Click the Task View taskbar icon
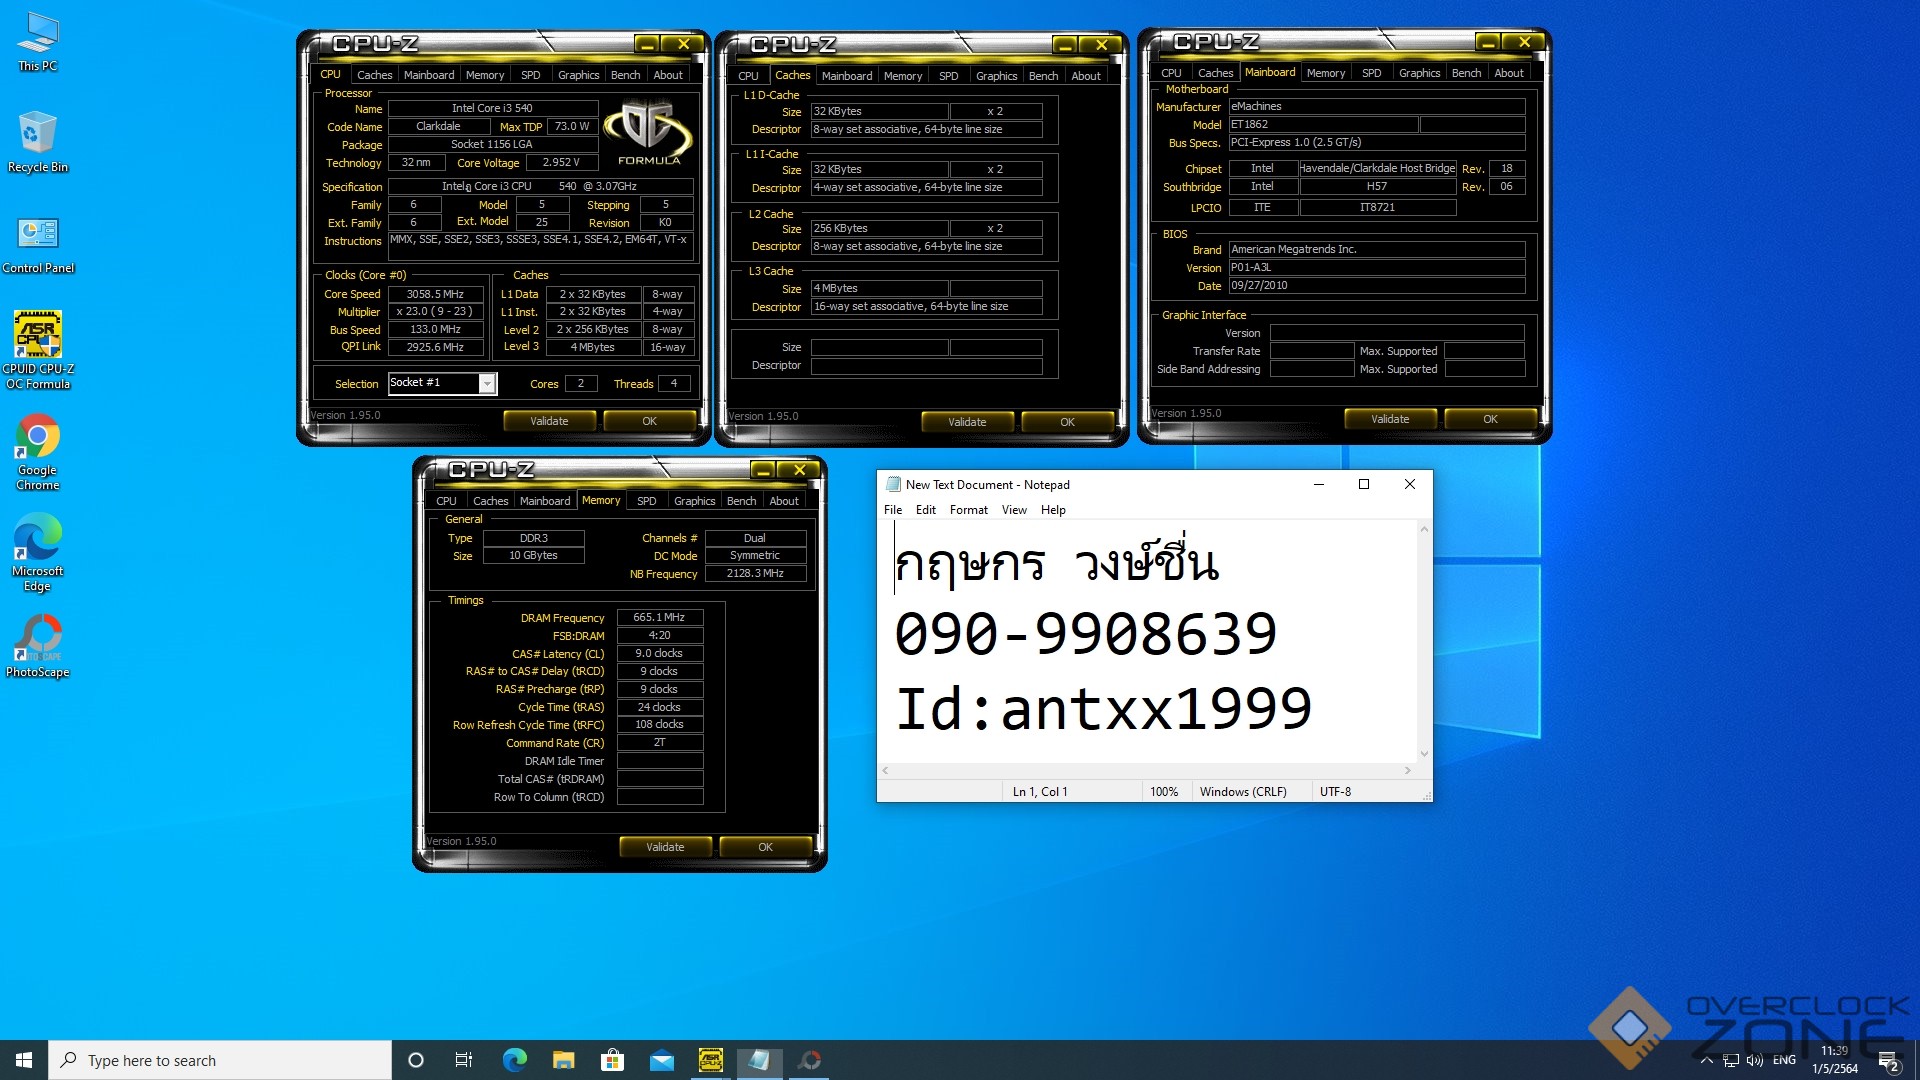The width and height of the screenshot is (1920, 1080). 464,1060
